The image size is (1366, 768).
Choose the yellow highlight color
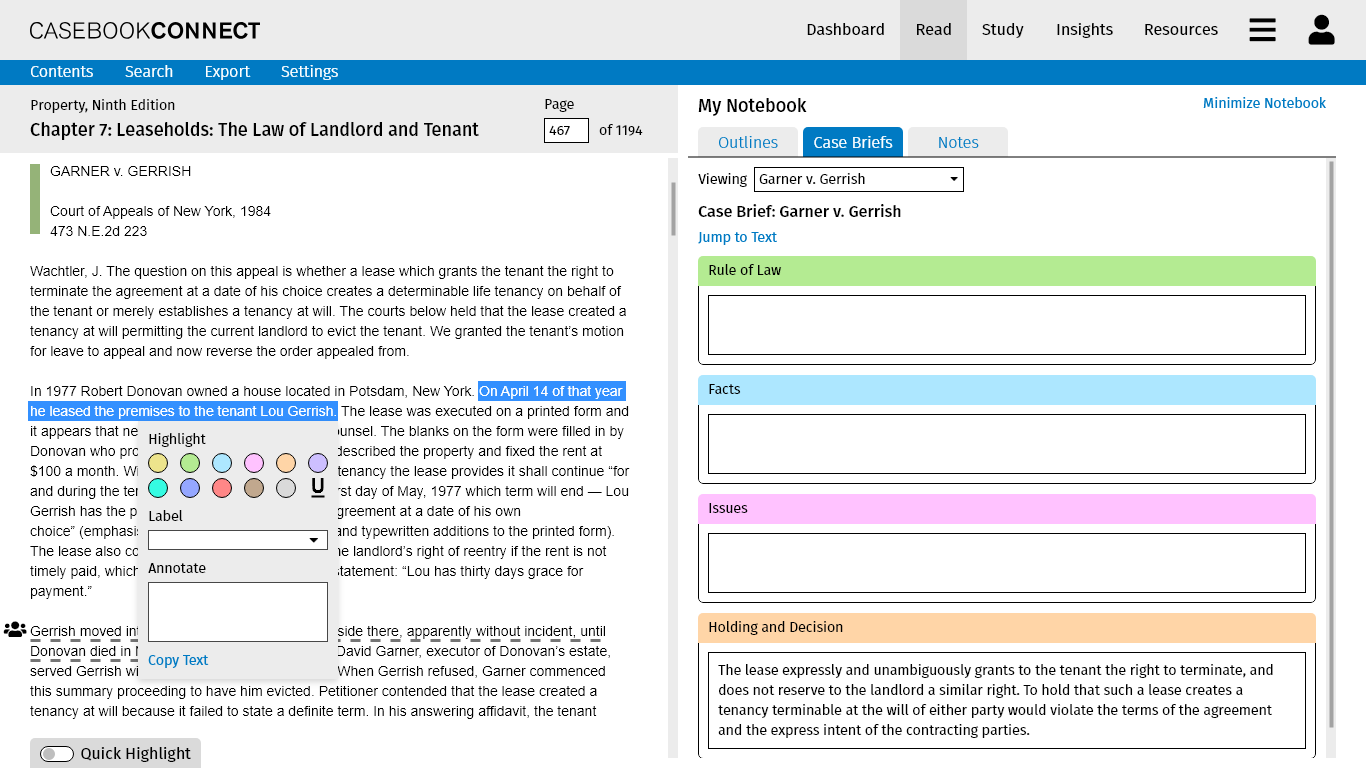[158, 463]
